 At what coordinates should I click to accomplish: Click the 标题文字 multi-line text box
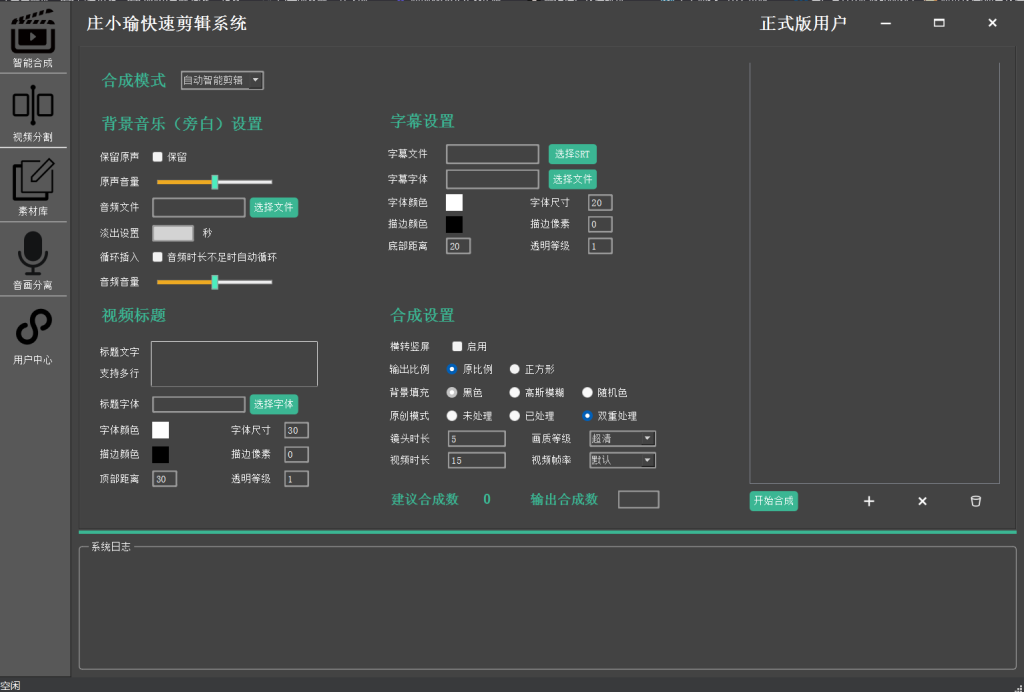[234, 364]
